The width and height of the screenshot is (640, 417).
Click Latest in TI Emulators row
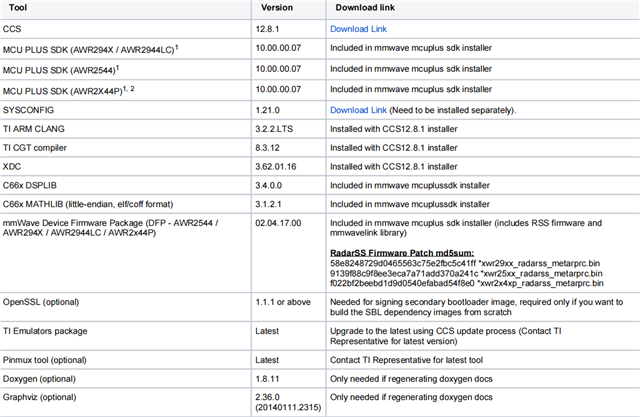(x=267, y=331)
